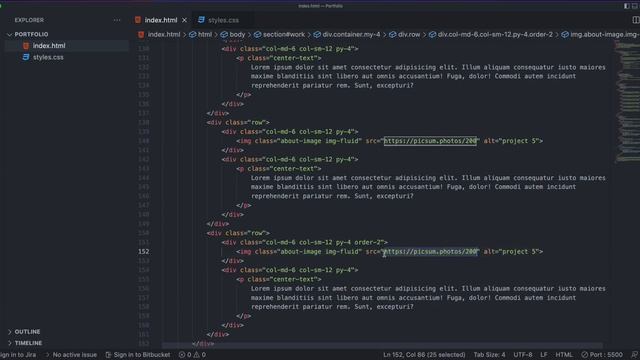
Task: Click the symbol icon before html breadcrumb
Action: 193,35
